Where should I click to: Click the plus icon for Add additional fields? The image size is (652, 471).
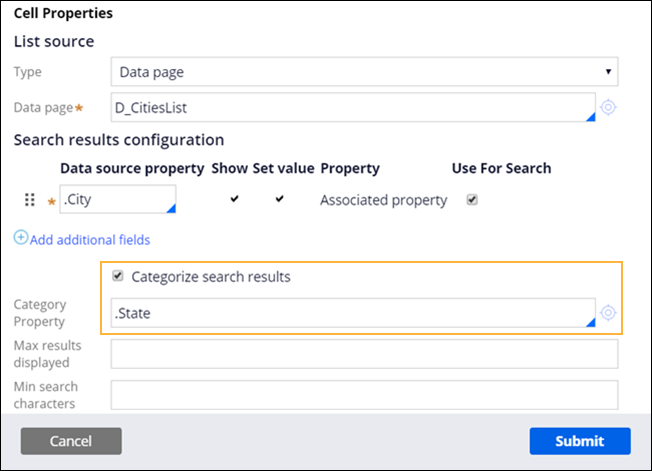pos(21,239)
